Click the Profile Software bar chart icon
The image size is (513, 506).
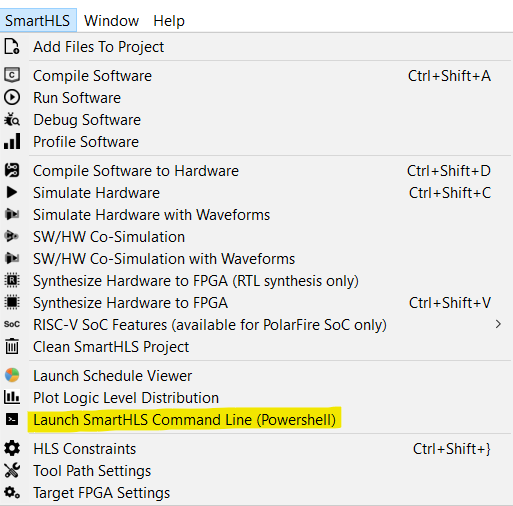tap(12, 141)
